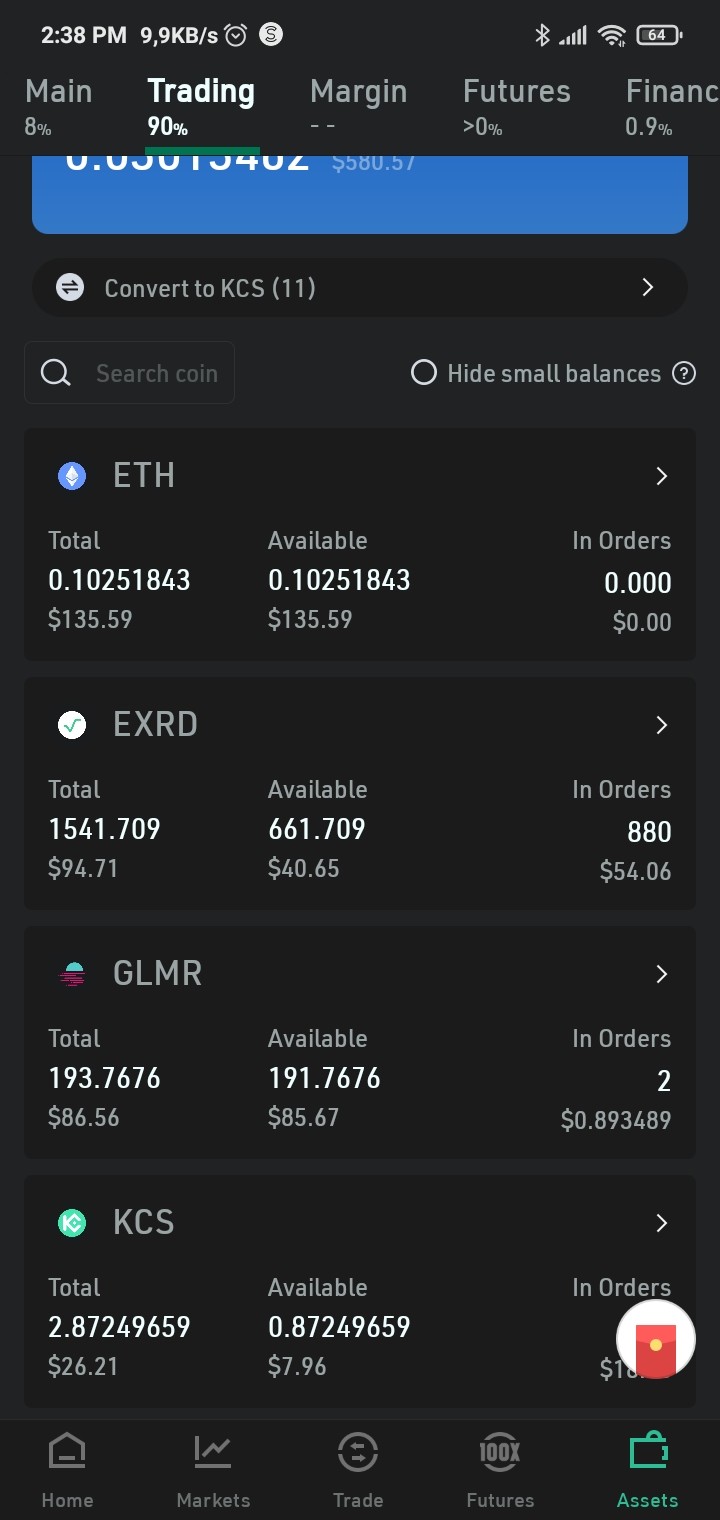Switch to the Margin account tab
Viewport: 720px width, 1520px height.
click(x=358, y=105)
